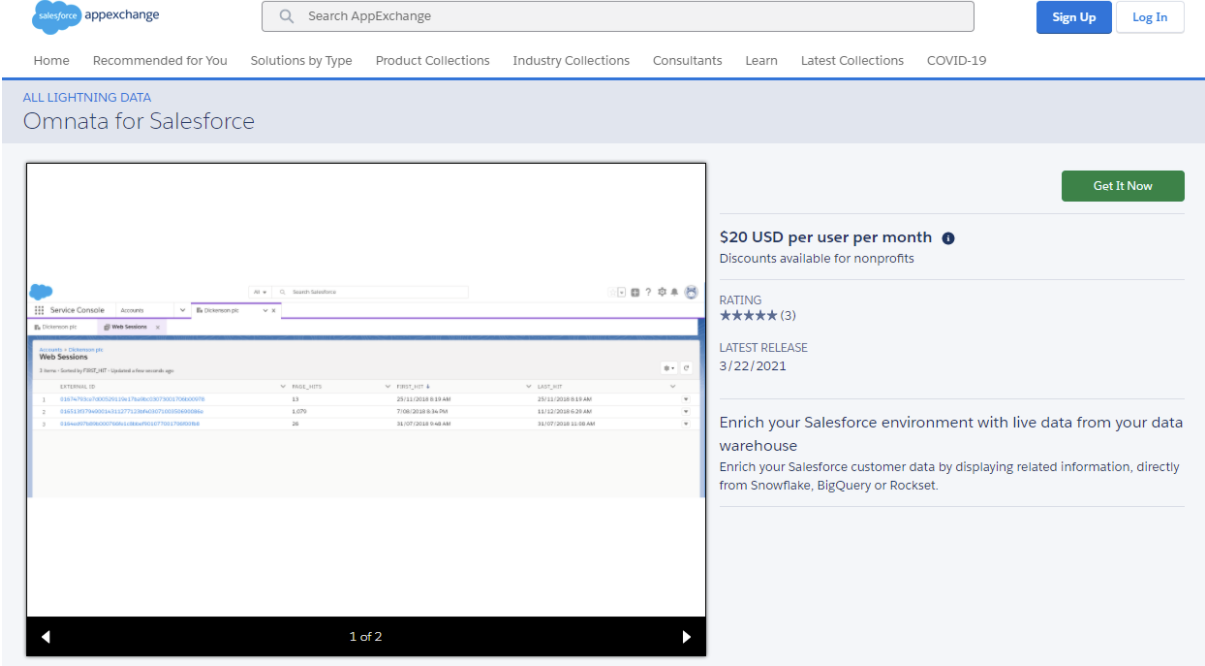Screen dimensions: 1205x666
Task: Click the Sign Up button
Action: (1074, 17)
